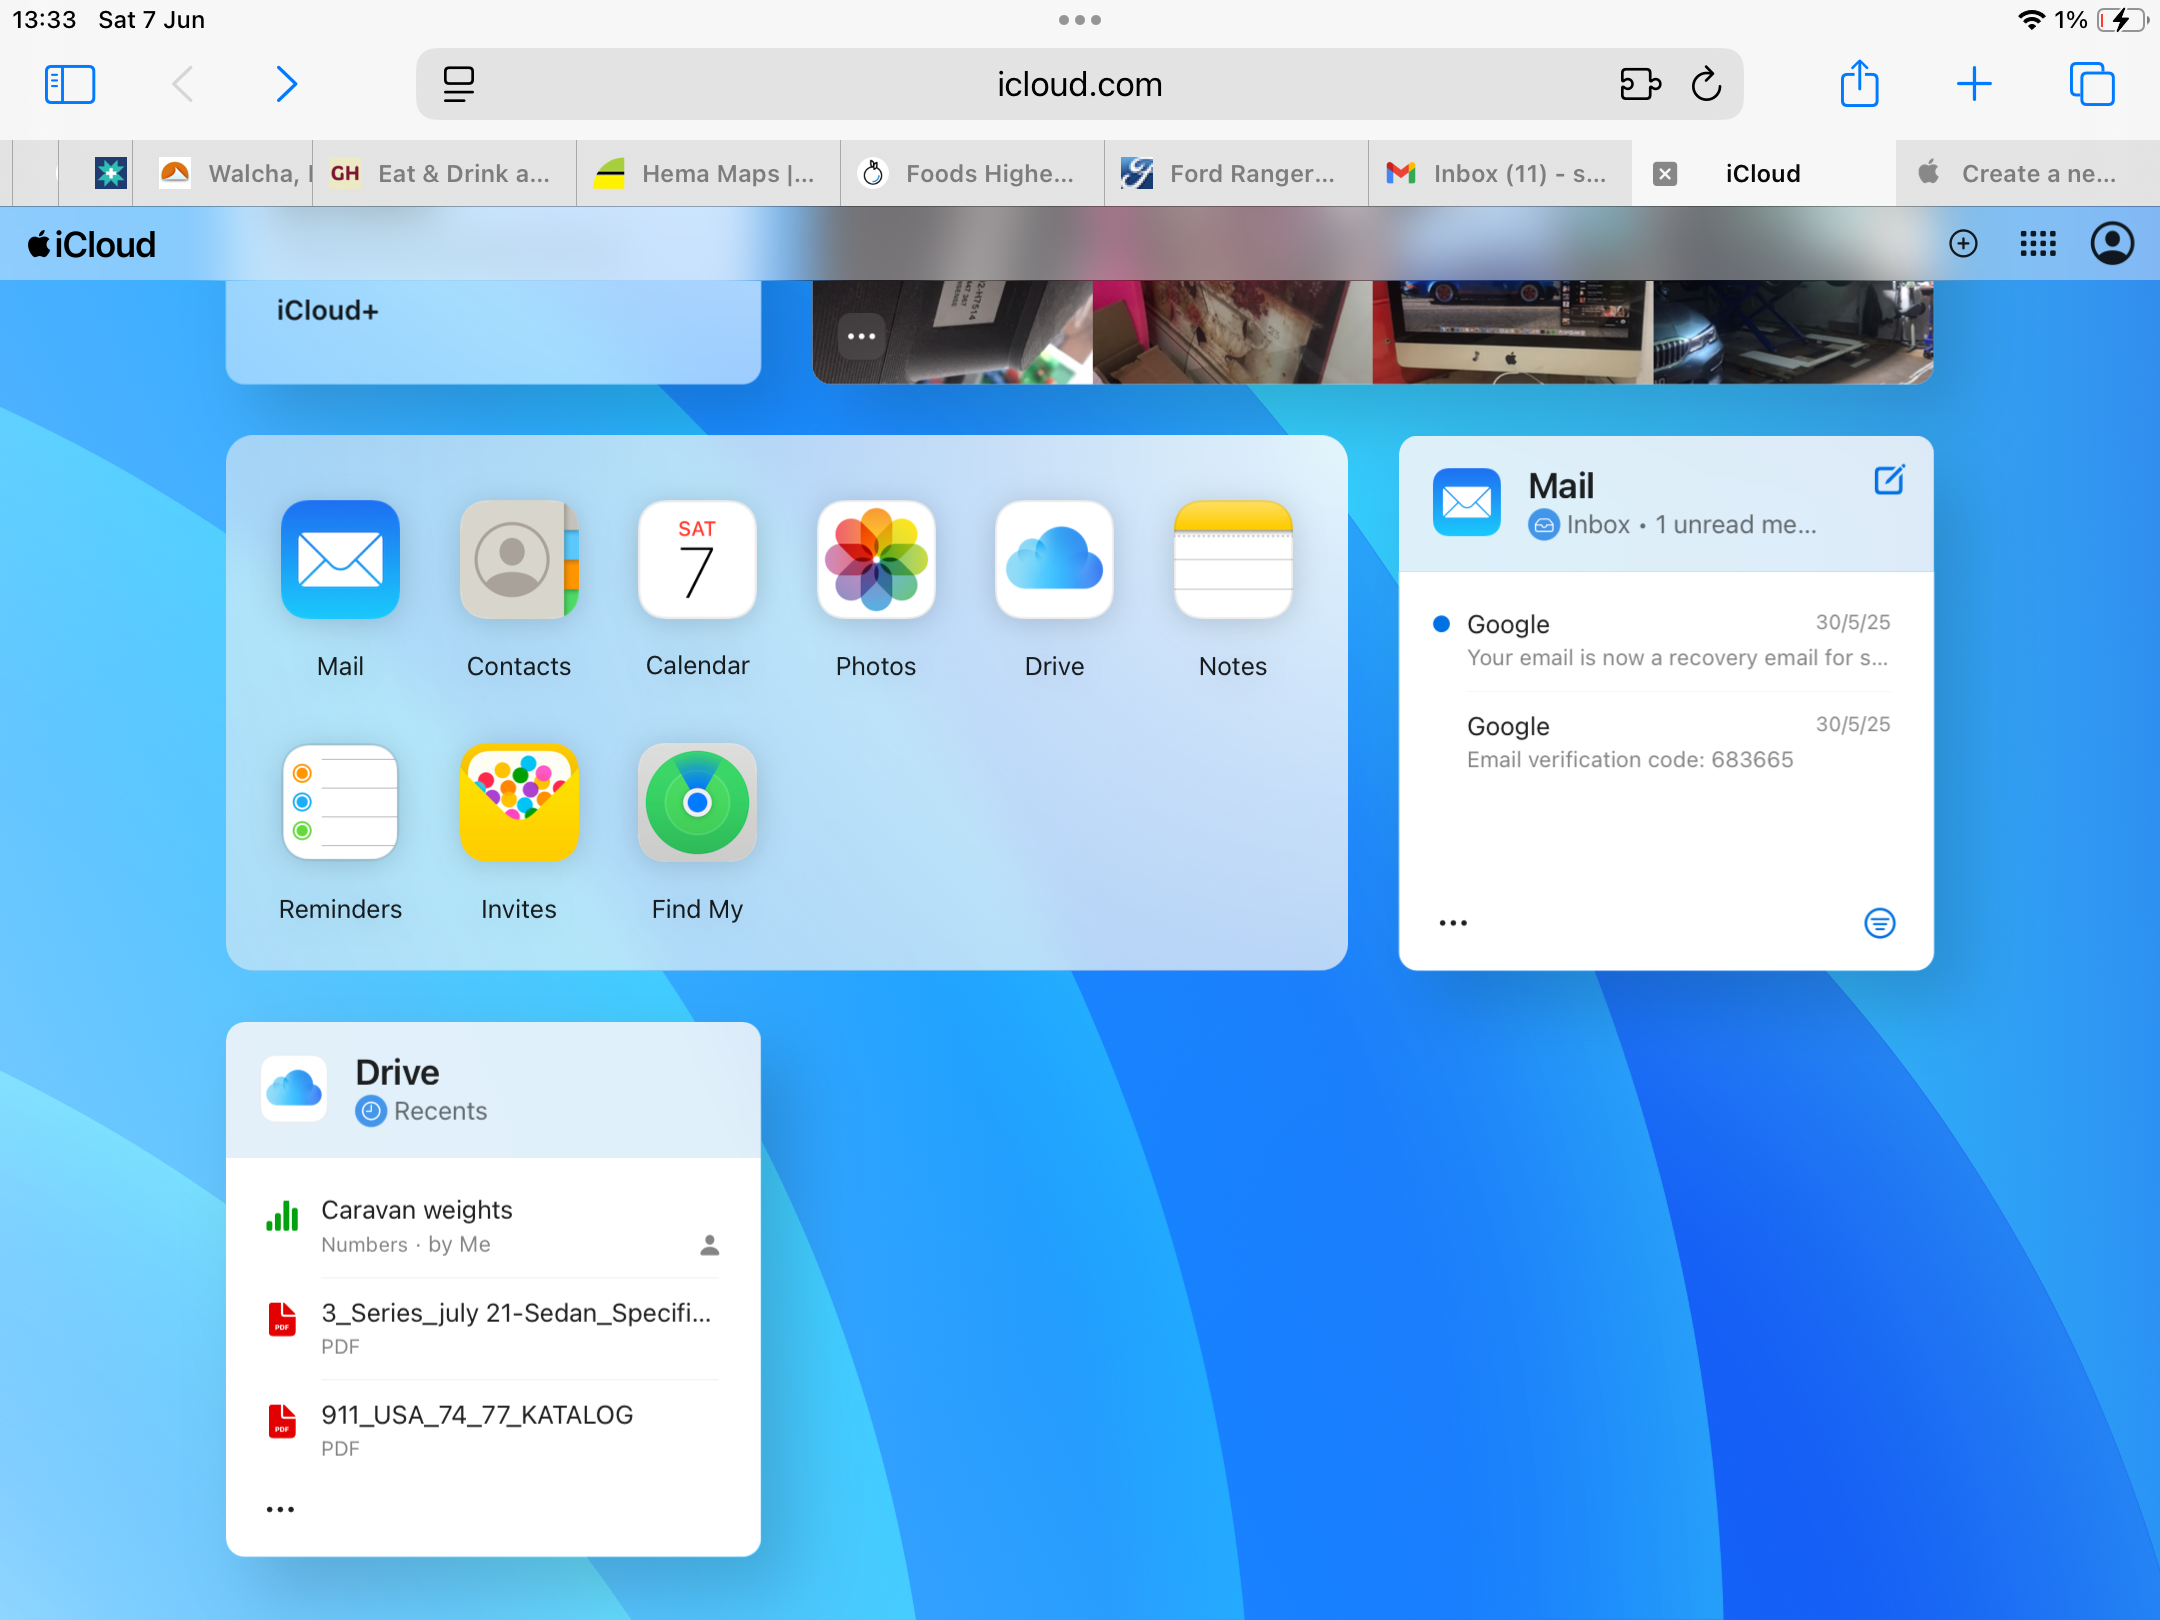
Task: Open the Caravan weights Numbers file
Action: coord(492,1226)
